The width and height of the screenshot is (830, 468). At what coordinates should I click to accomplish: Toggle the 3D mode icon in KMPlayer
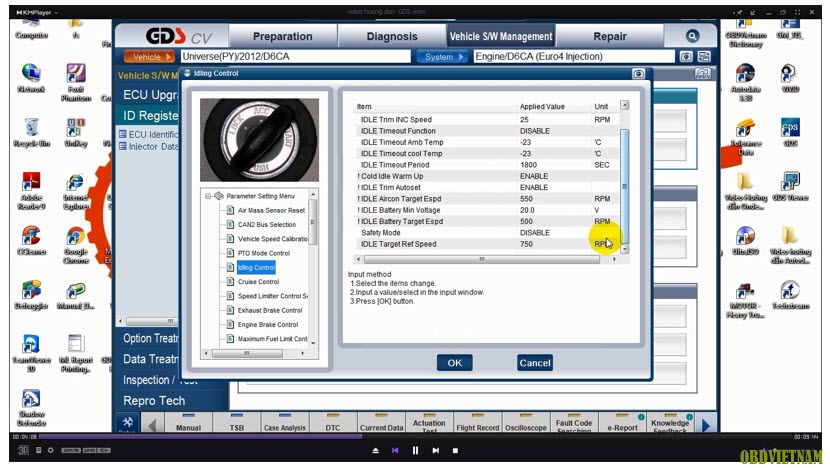tap(23, 450)
